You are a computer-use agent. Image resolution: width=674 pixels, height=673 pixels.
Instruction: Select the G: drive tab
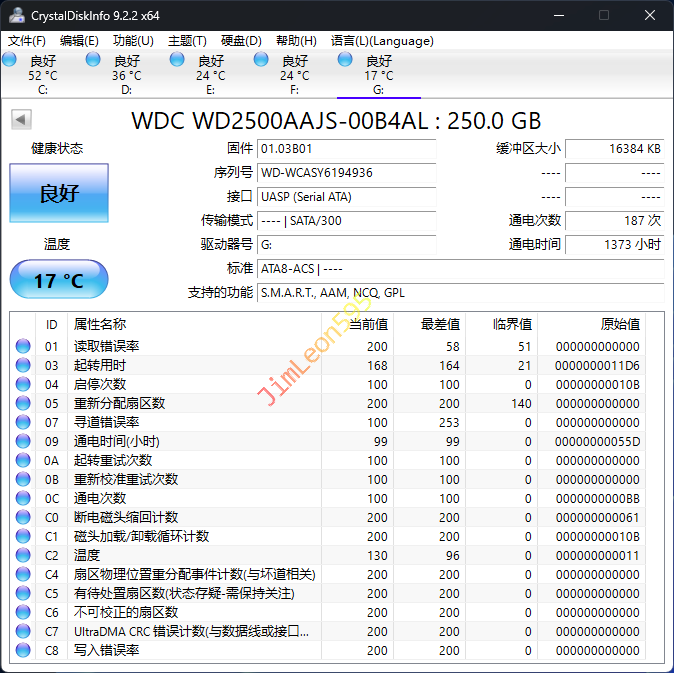pyautogui.click(x=378, y=75)
